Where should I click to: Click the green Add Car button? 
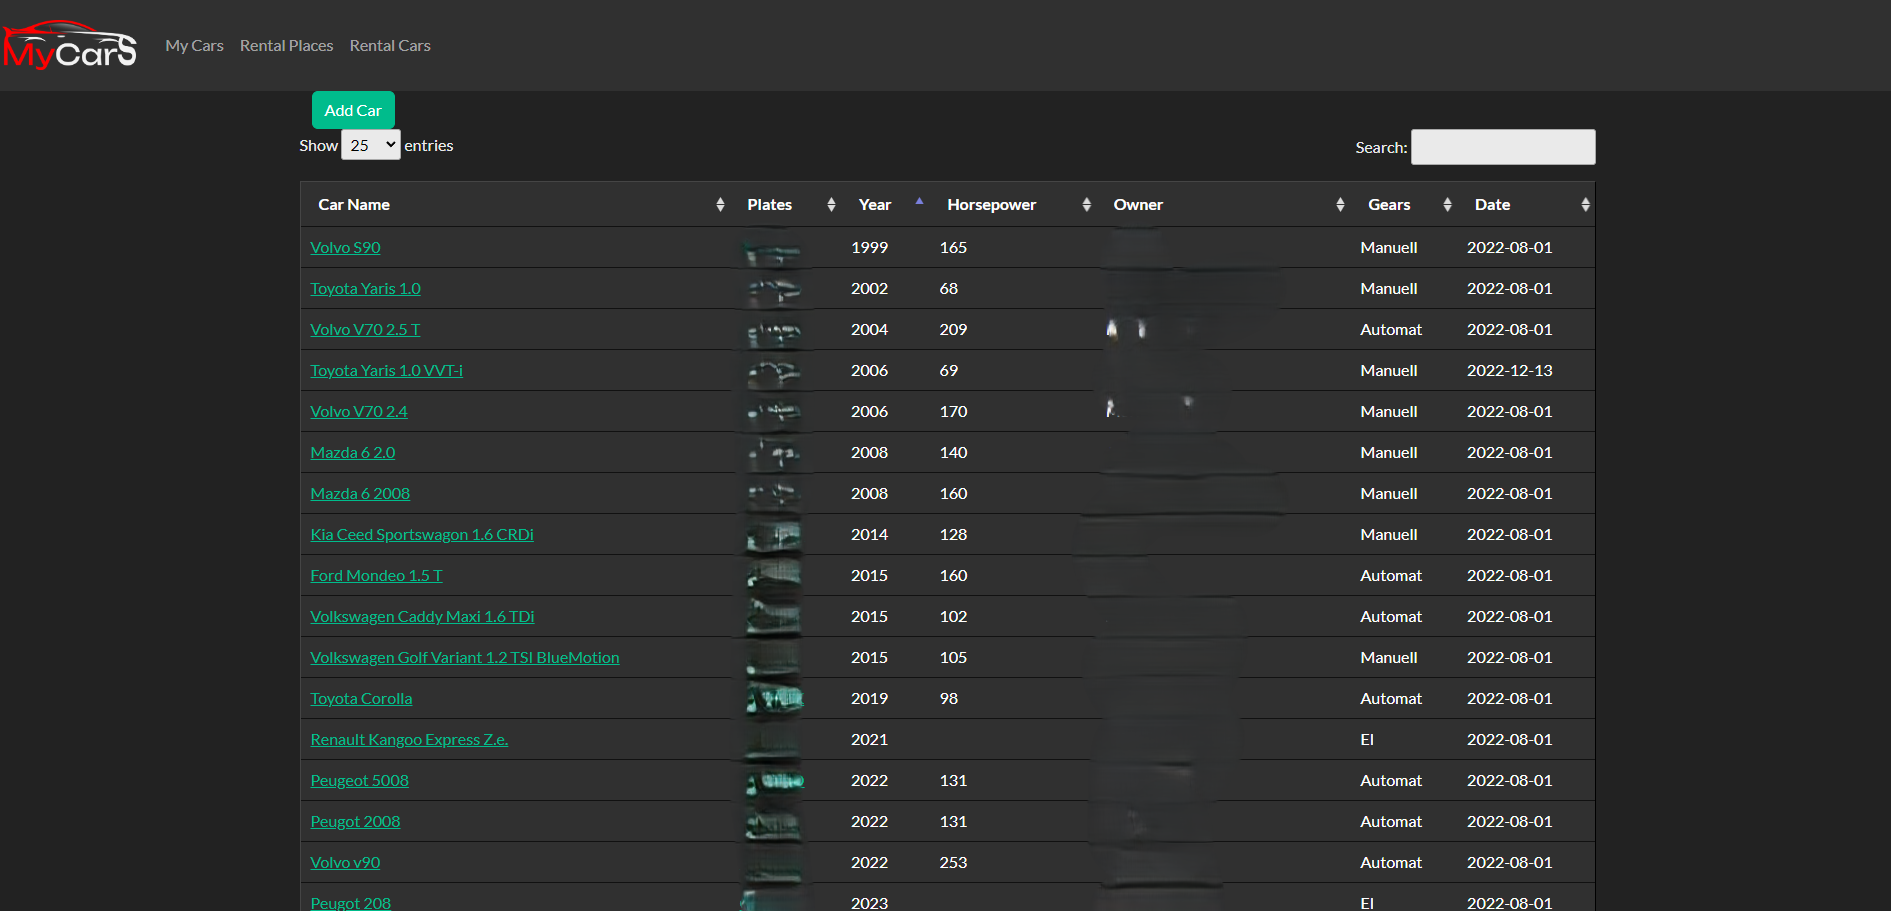click(x=353, y=110)
